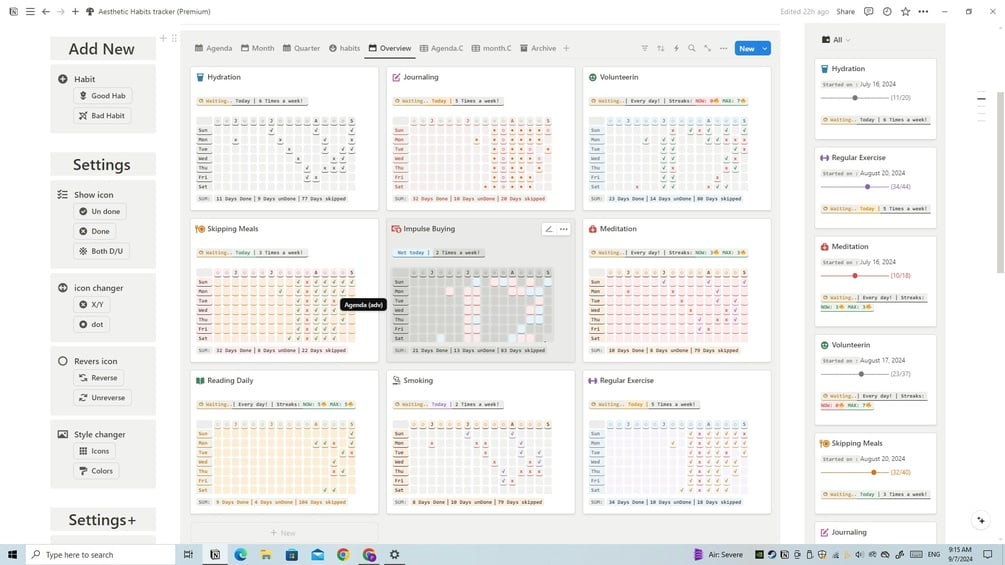
Task: Go back with the left arrow
Action: (46, 12)
